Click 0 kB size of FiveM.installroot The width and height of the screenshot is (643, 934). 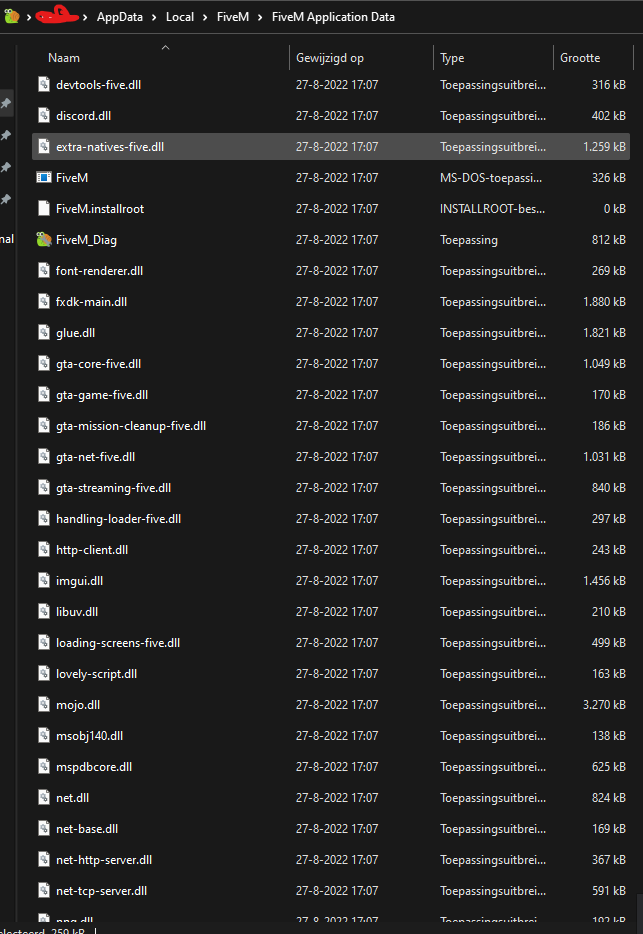[x=614, y=208]
